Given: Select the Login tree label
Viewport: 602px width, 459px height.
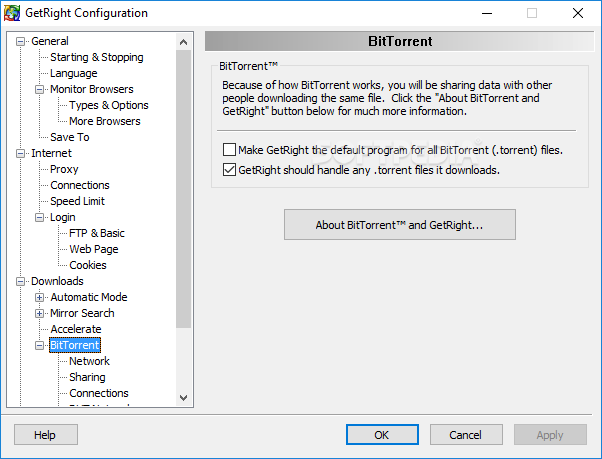Looking at the screenshot, I should tap(63, 217).
